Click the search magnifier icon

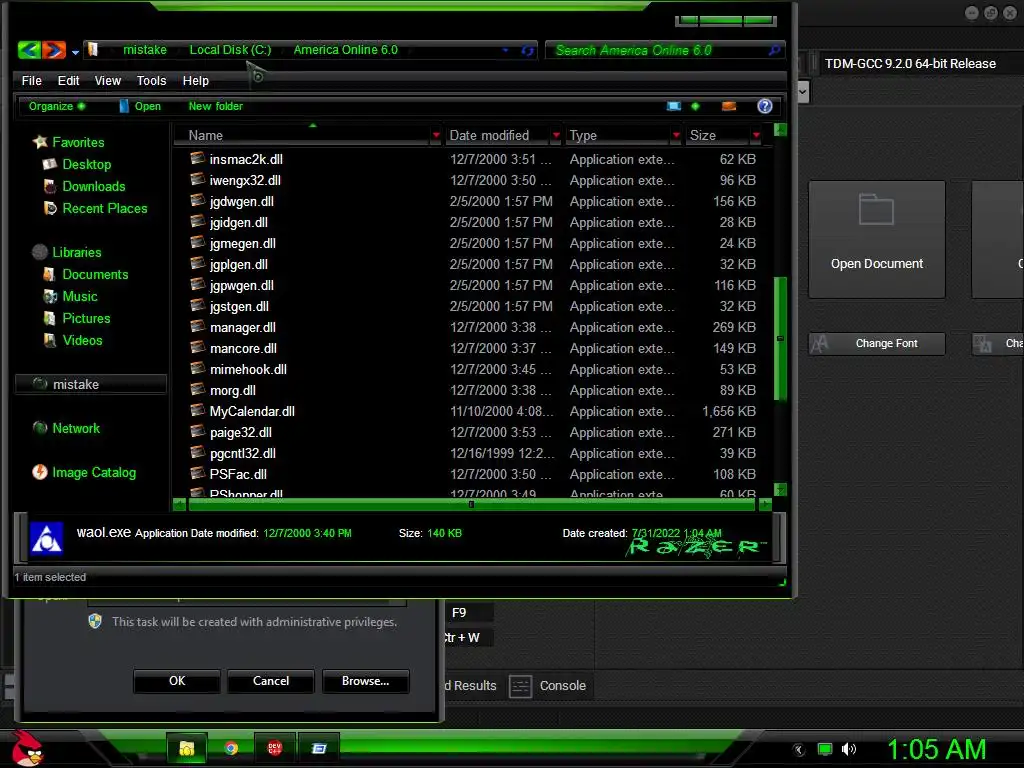click(x=775, y=50)
